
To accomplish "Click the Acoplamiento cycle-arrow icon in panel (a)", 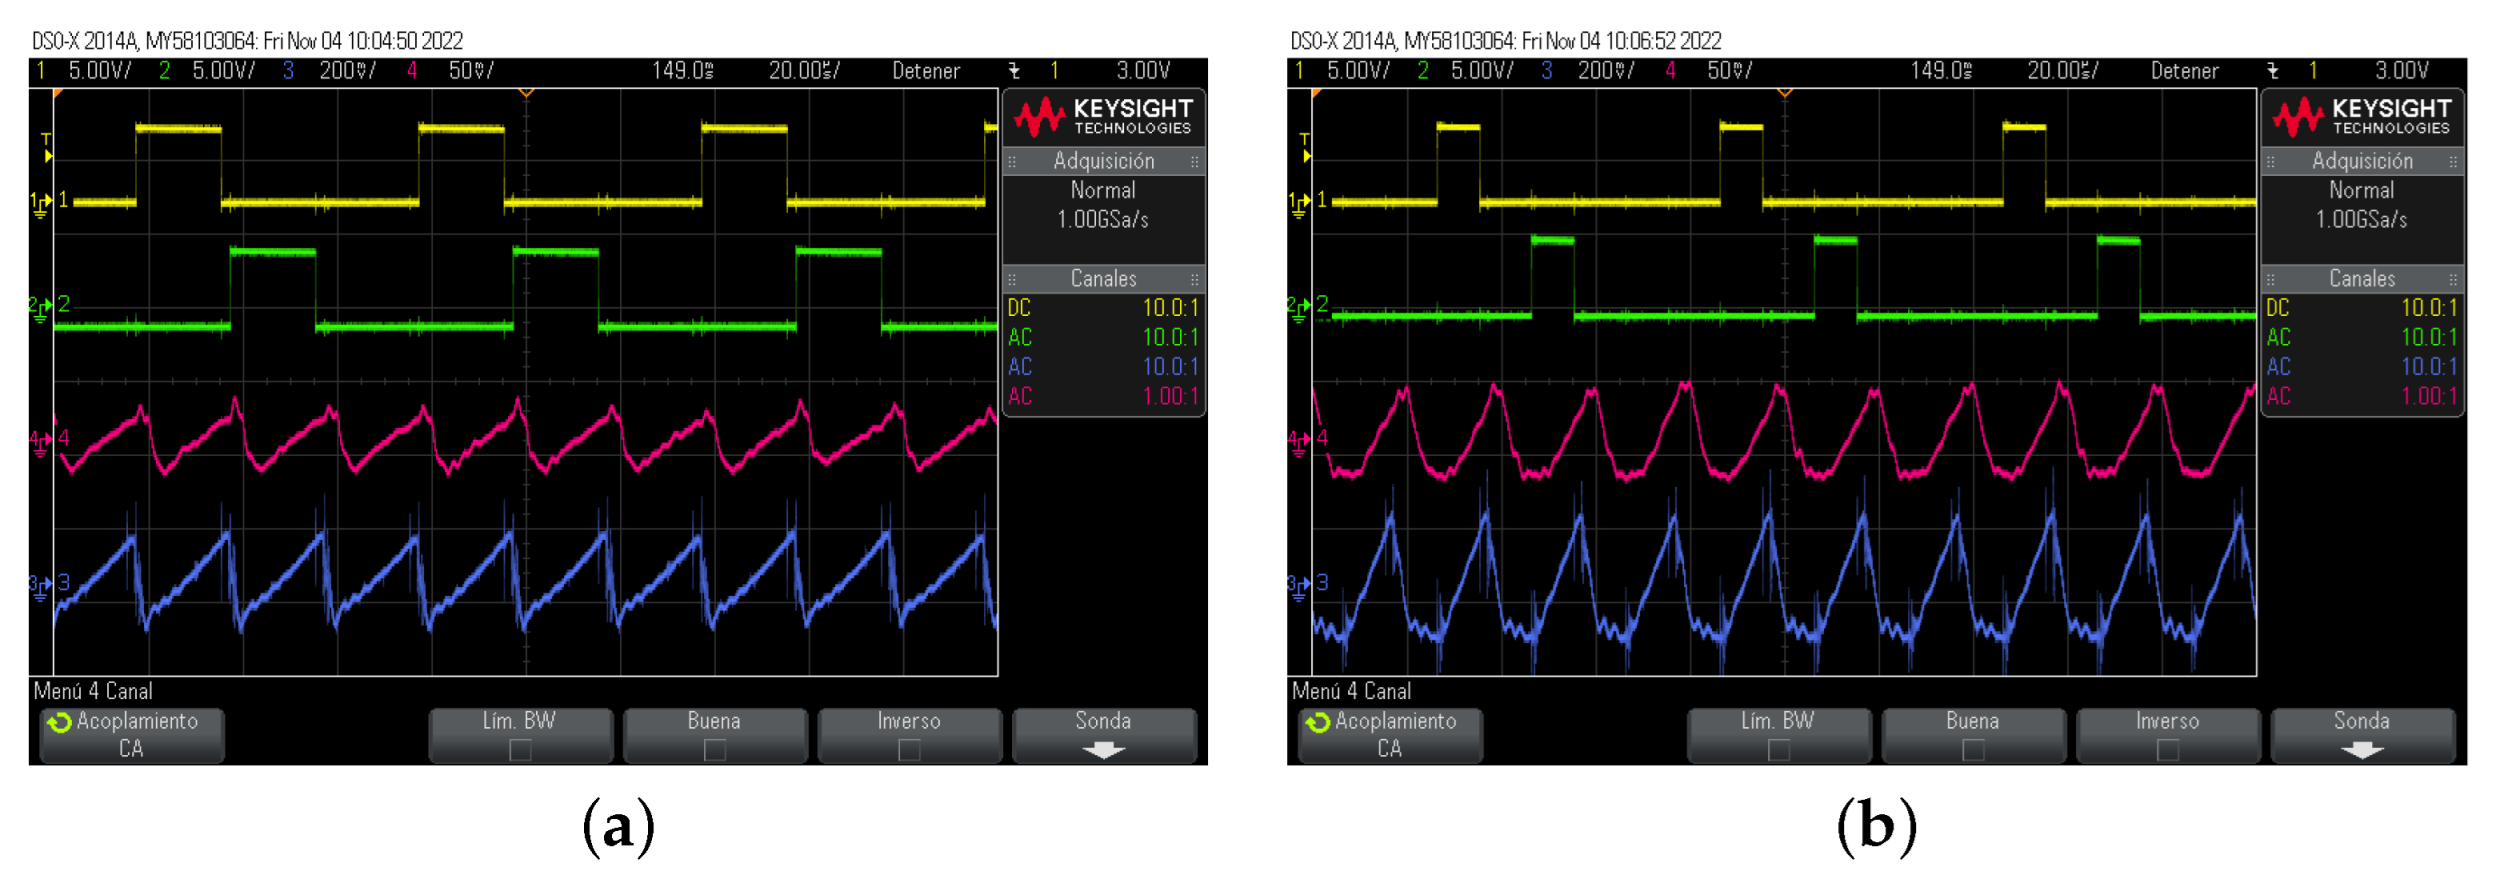I will [60, 722].
